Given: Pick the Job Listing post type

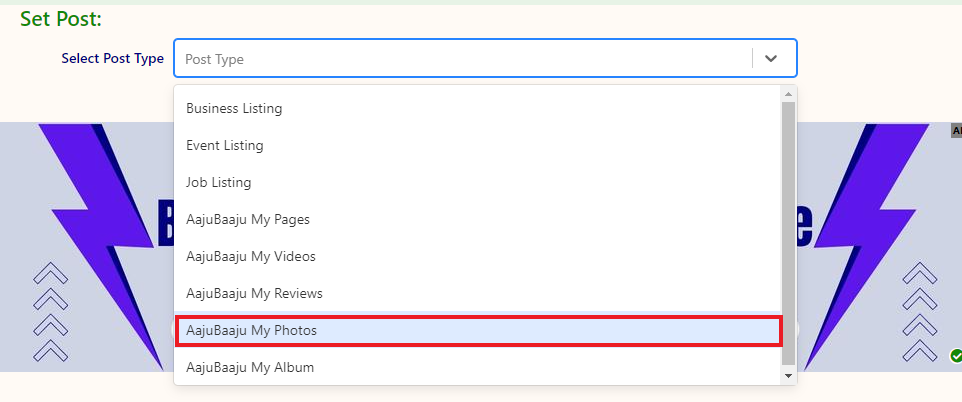Looking at the screenshot, I should point(218,182).
